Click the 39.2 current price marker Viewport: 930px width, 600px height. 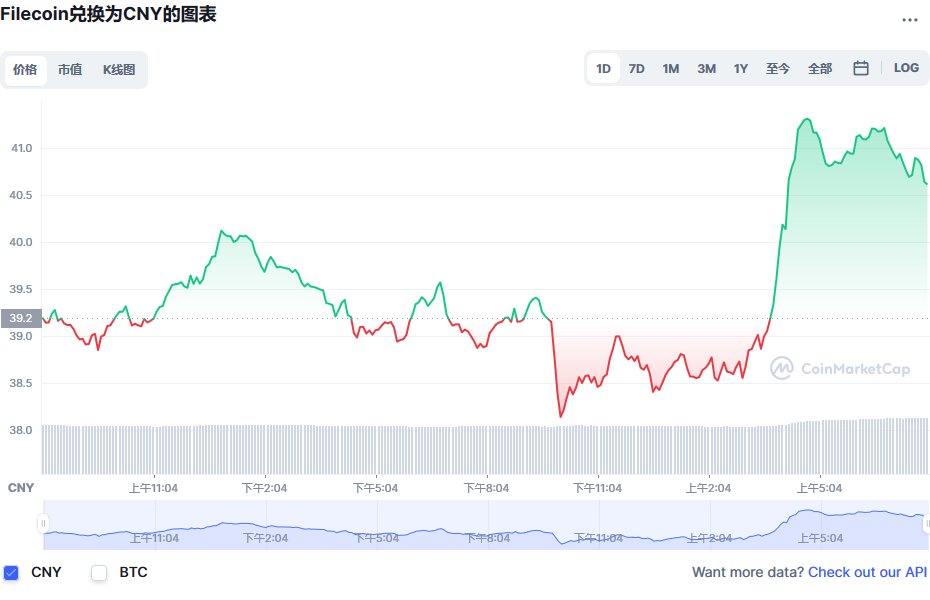tap(21, 318)
